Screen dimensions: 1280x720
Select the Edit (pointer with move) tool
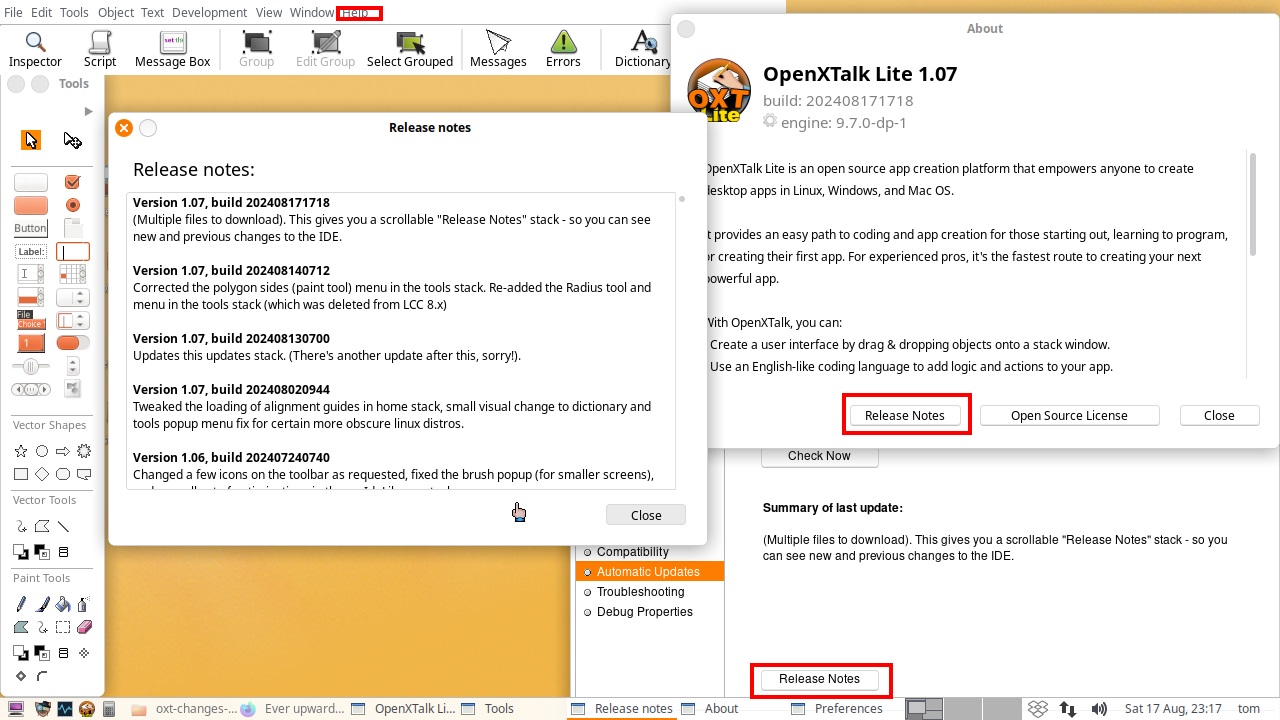[x=72, y=140]
